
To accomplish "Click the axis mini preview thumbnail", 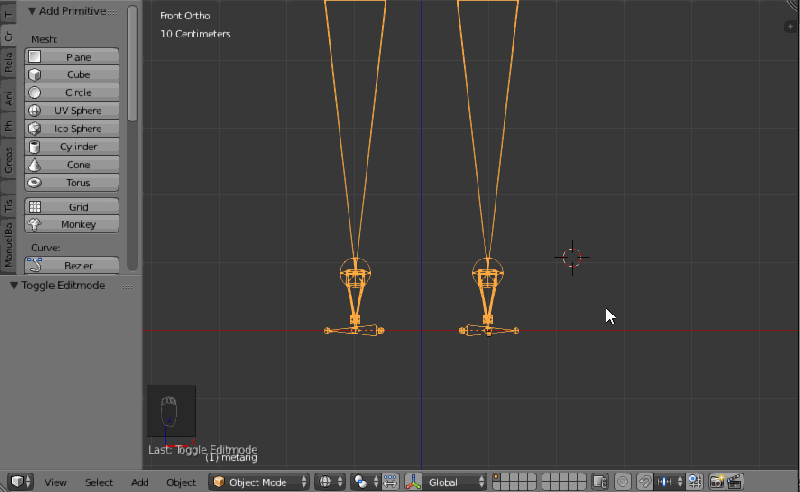I will pos(171,411).
